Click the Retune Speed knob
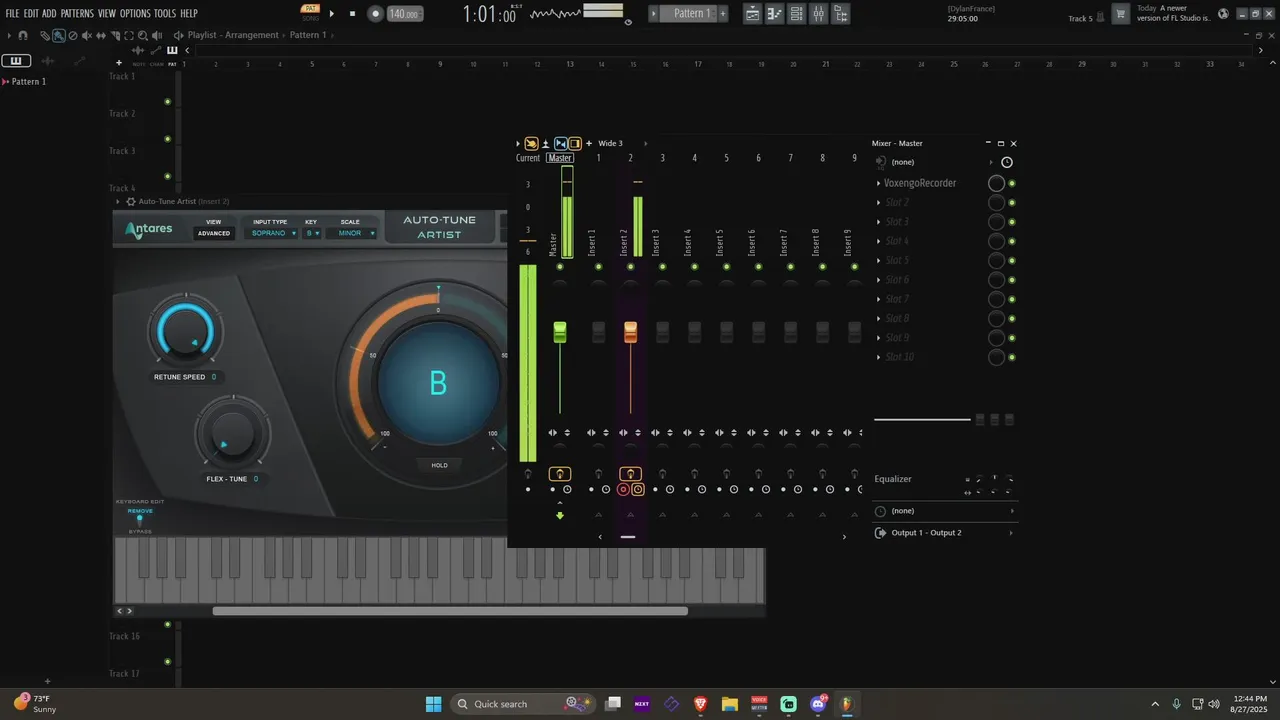Image resolution: width=1280 pixels, height=720 pixels. pyautogui.click(x=186, y=332)
